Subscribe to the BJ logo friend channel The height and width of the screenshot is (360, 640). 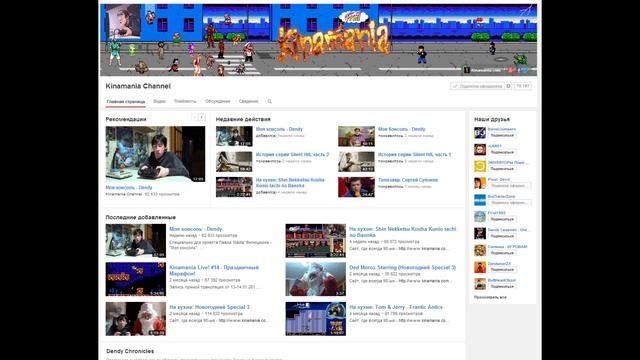coord(502,136)
